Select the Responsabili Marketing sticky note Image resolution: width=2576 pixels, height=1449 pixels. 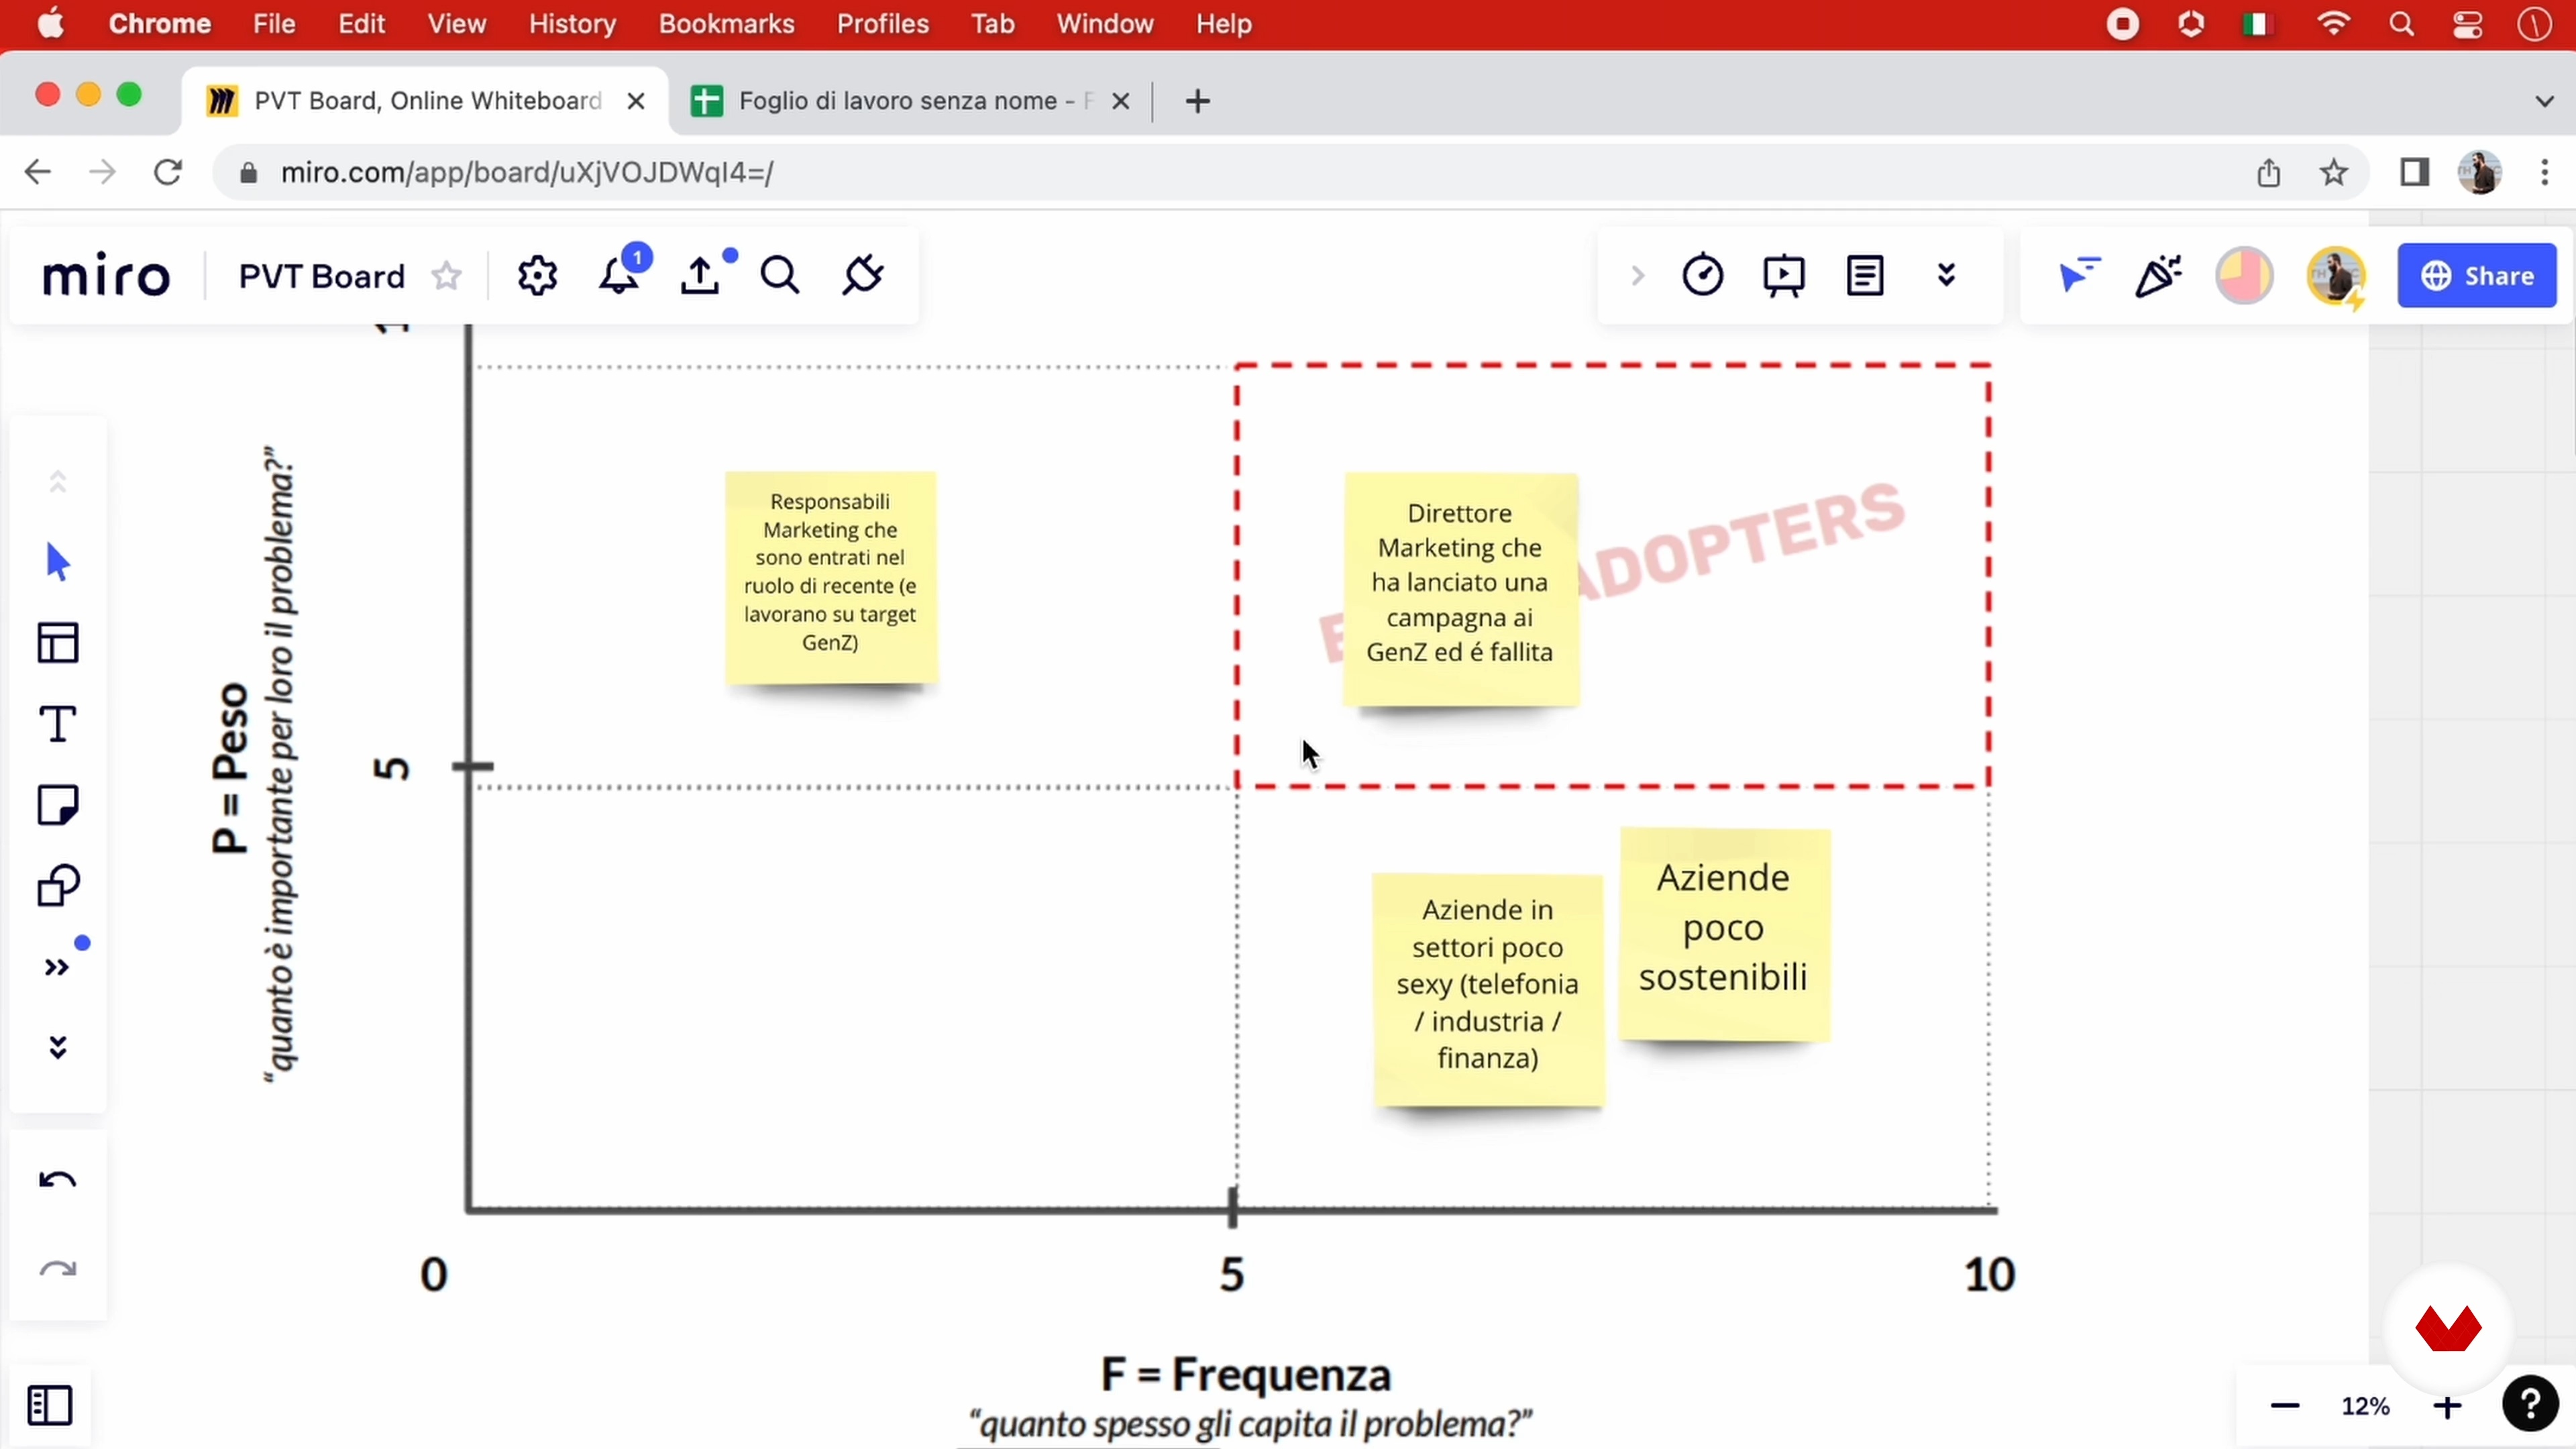pos(831,577)
